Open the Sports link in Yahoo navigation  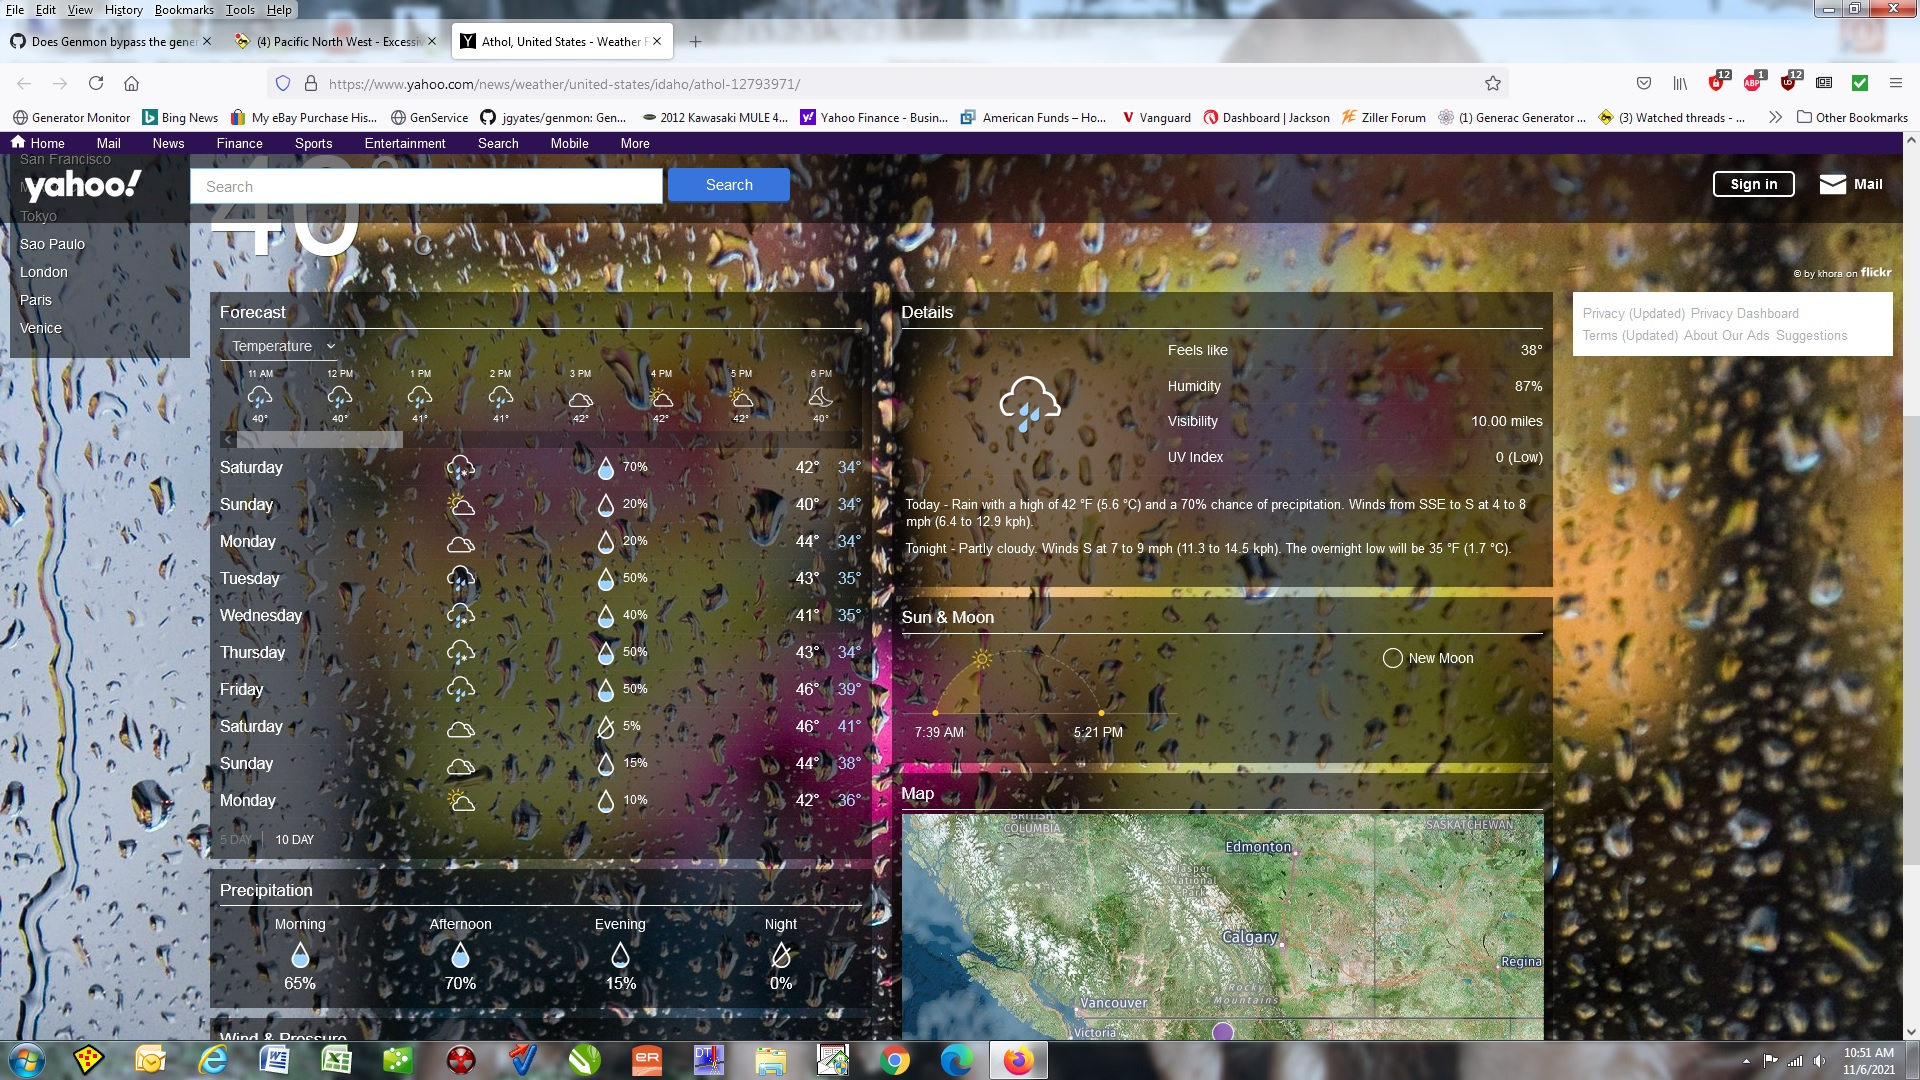(313, 143)
